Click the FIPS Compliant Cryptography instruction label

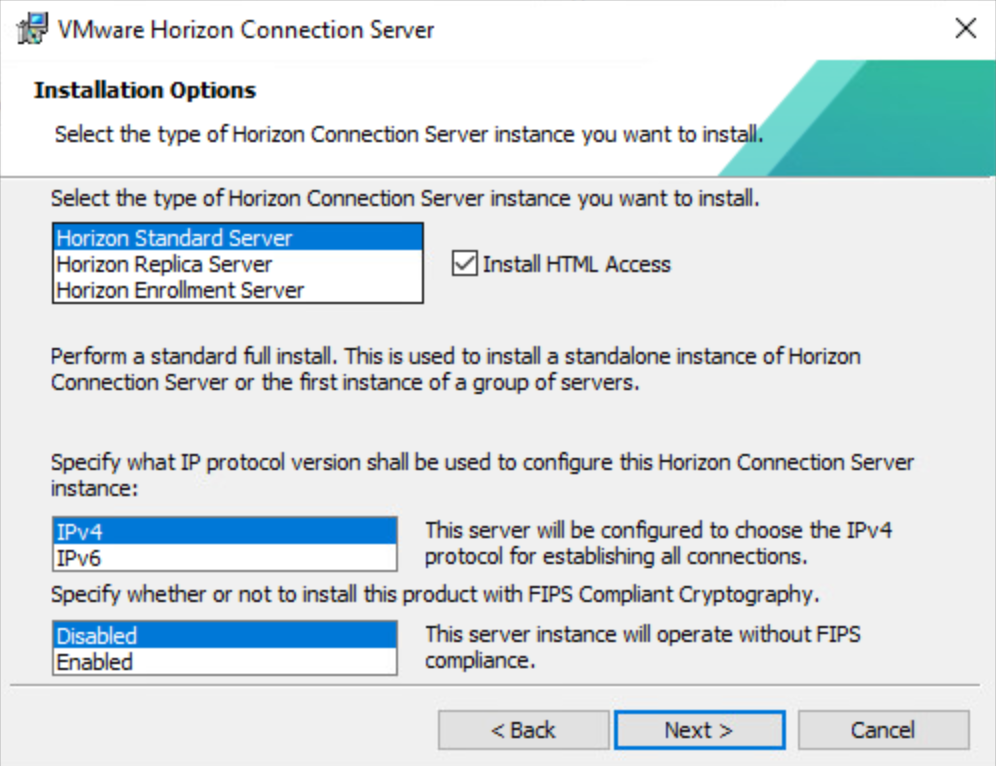[x=435, y=595]
